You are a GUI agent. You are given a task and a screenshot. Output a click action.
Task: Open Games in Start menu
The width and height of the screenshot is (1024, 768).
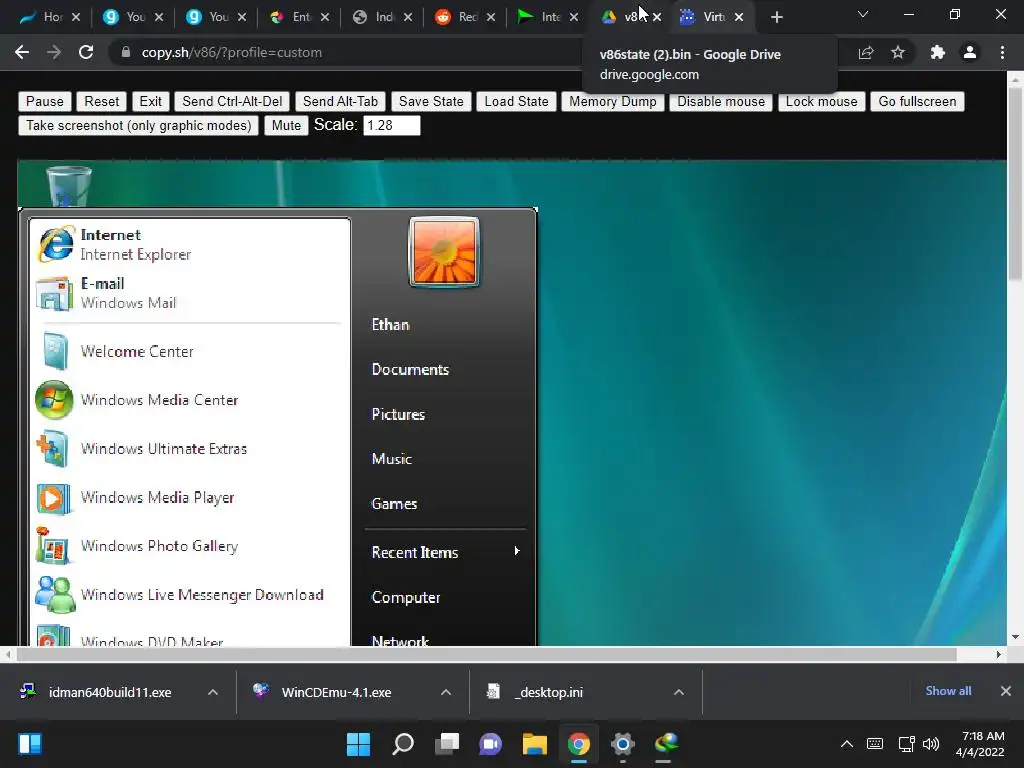coord(394,504)
